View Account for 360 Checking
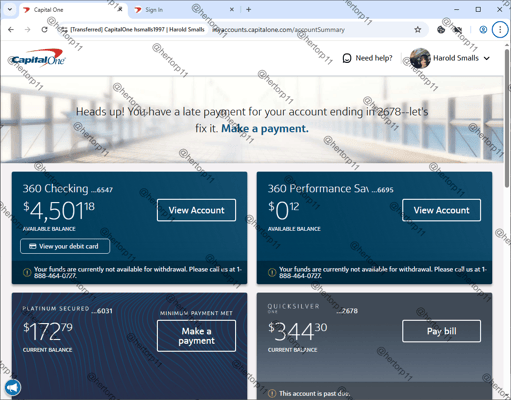Image resolution: width=511 pixels, height=400 pixels. click(x=196, y=210)
